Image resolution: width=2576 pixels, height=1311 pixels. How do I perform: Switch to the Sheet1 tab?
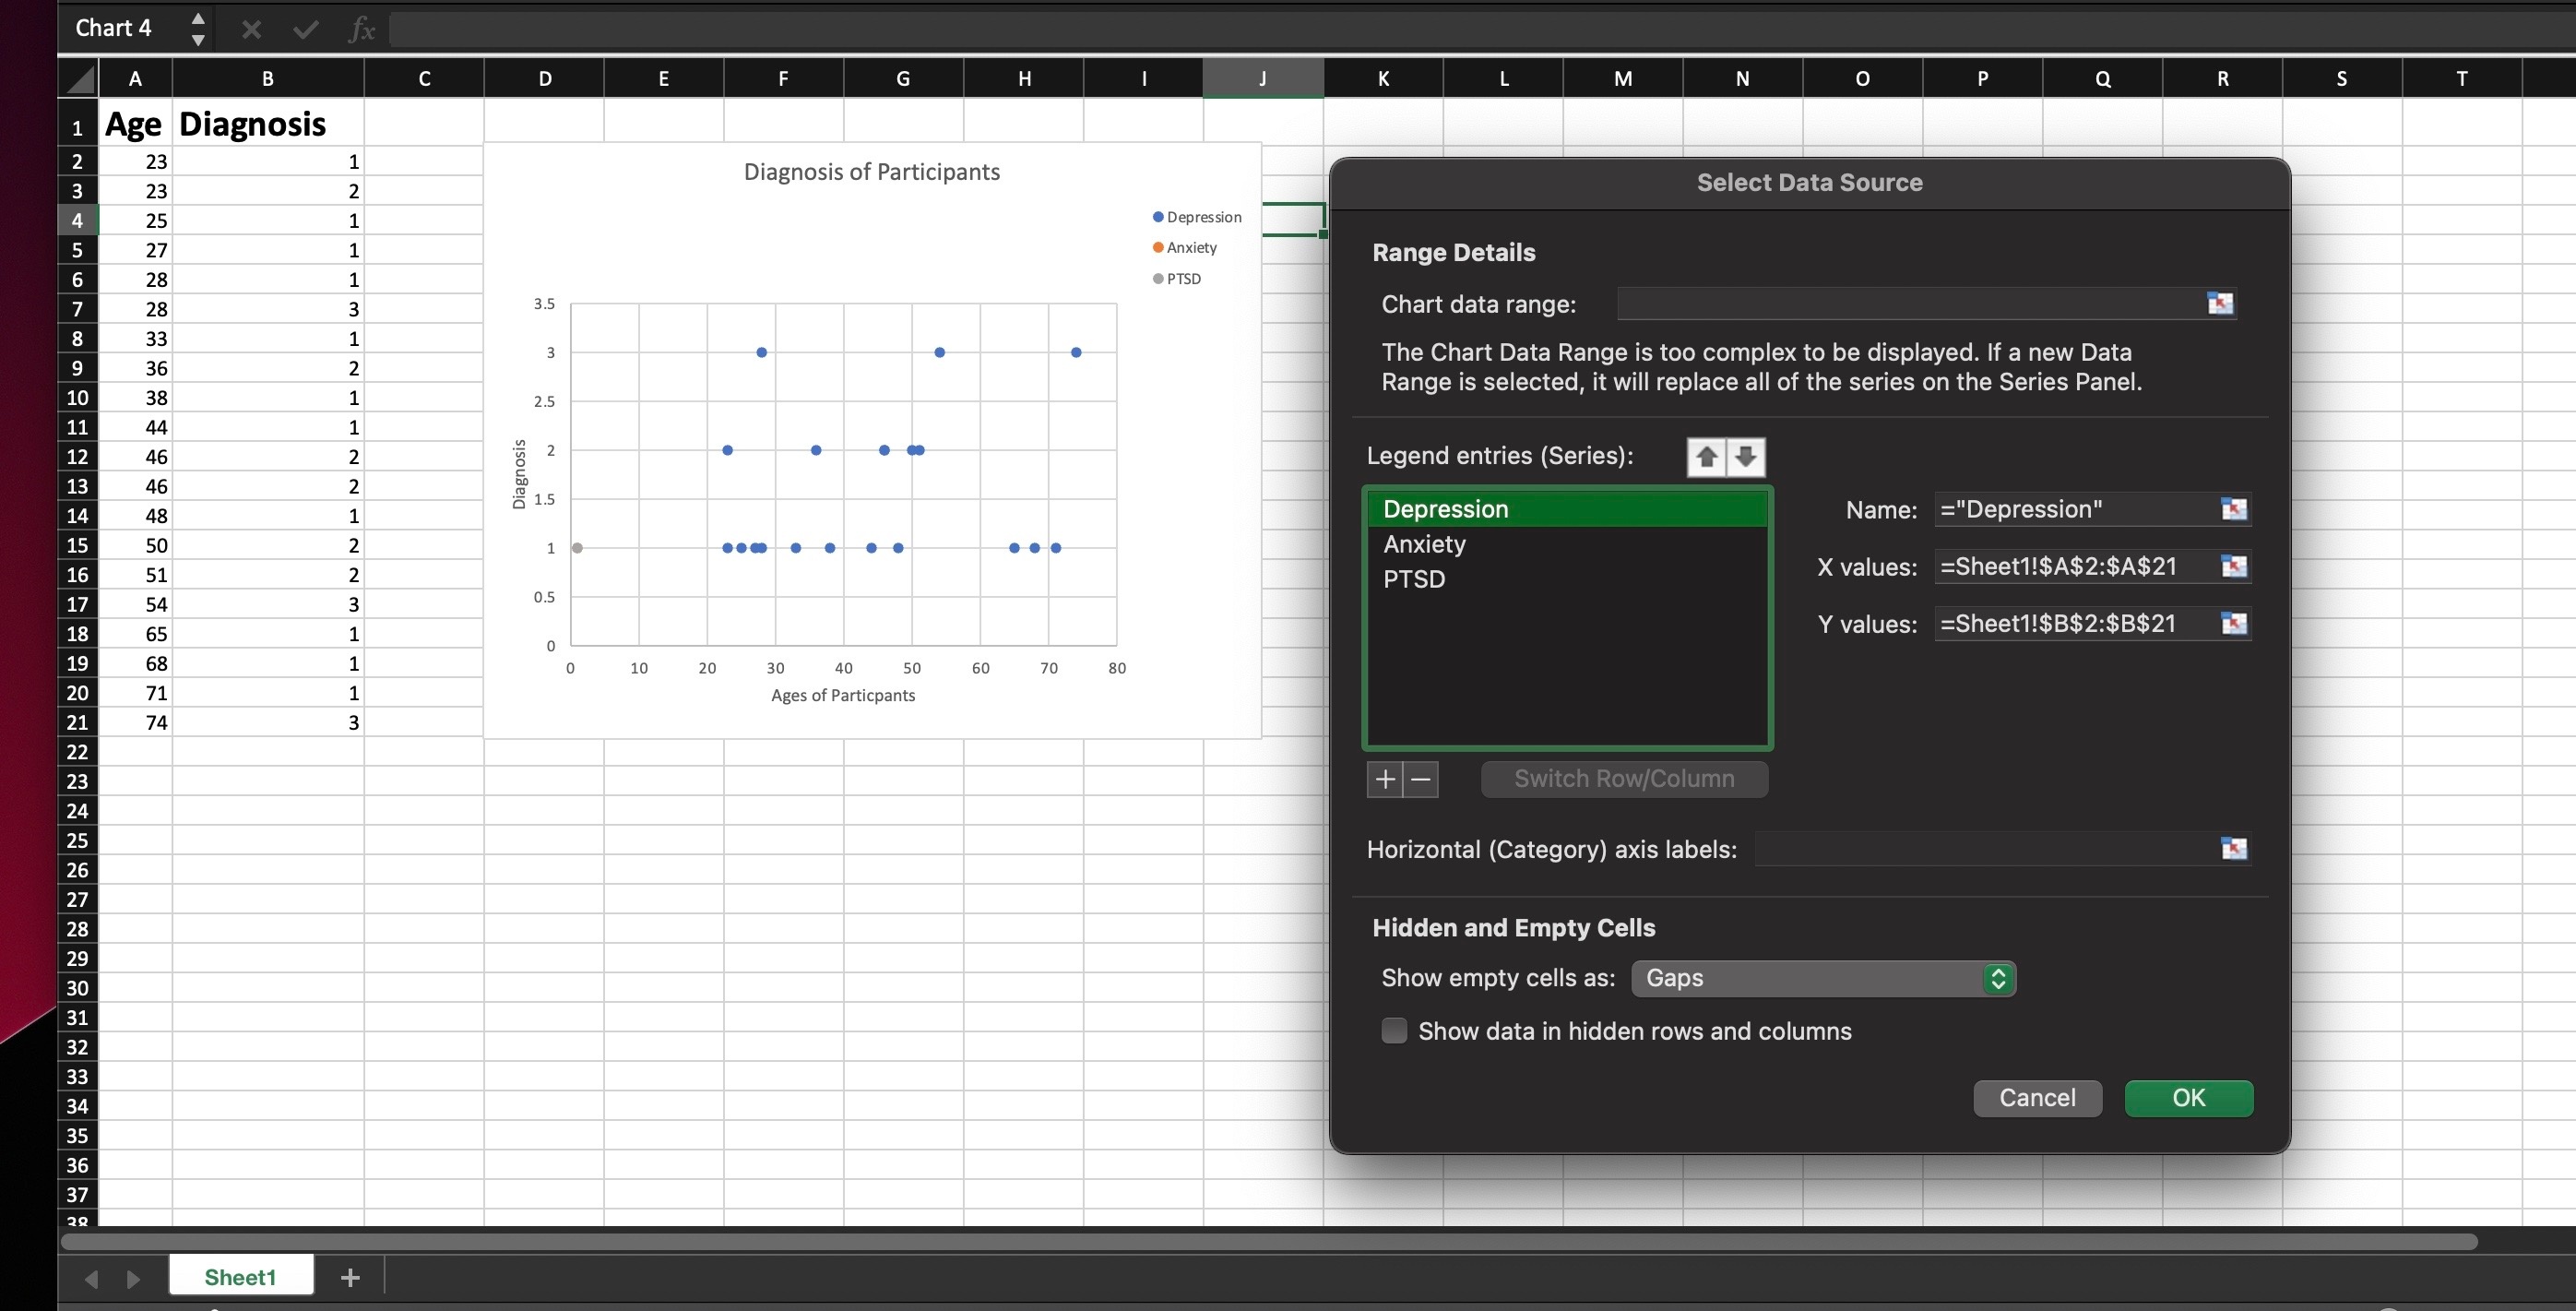(x=240, y=1276)
